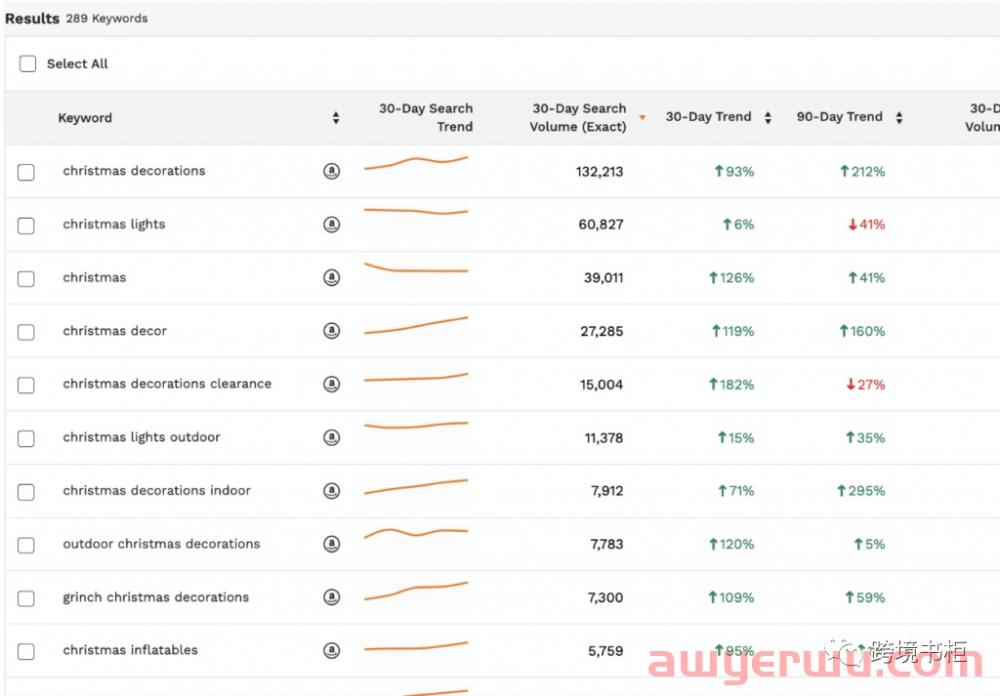Select checkbox for christmas decor
This screenshot has height=696, width=1000.
tap(26, 332)
